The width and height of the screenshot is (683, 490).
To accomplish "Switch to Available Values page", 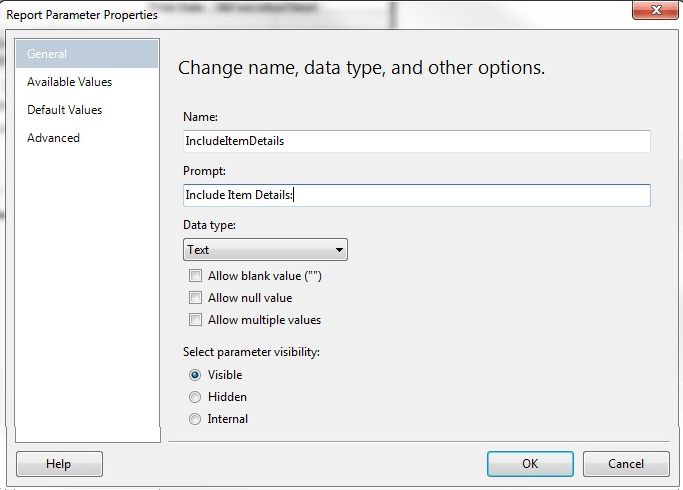I will pyautogui.click(x=69, y=82).
